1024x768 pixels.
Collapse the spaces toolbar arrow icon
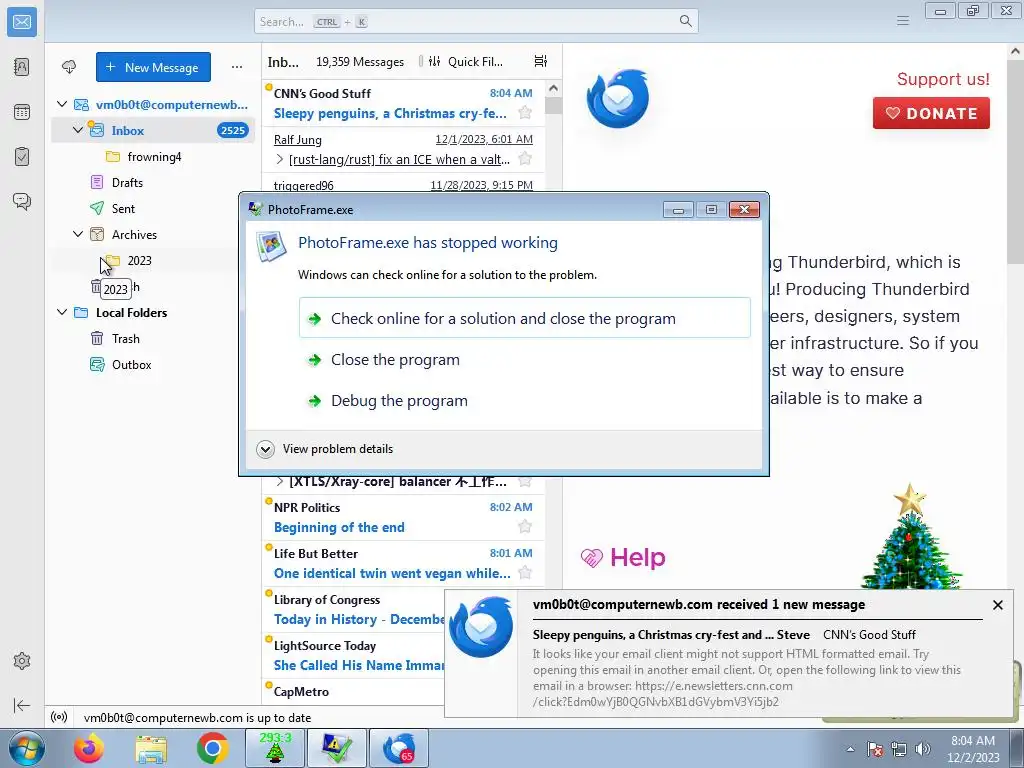(22, 705)
